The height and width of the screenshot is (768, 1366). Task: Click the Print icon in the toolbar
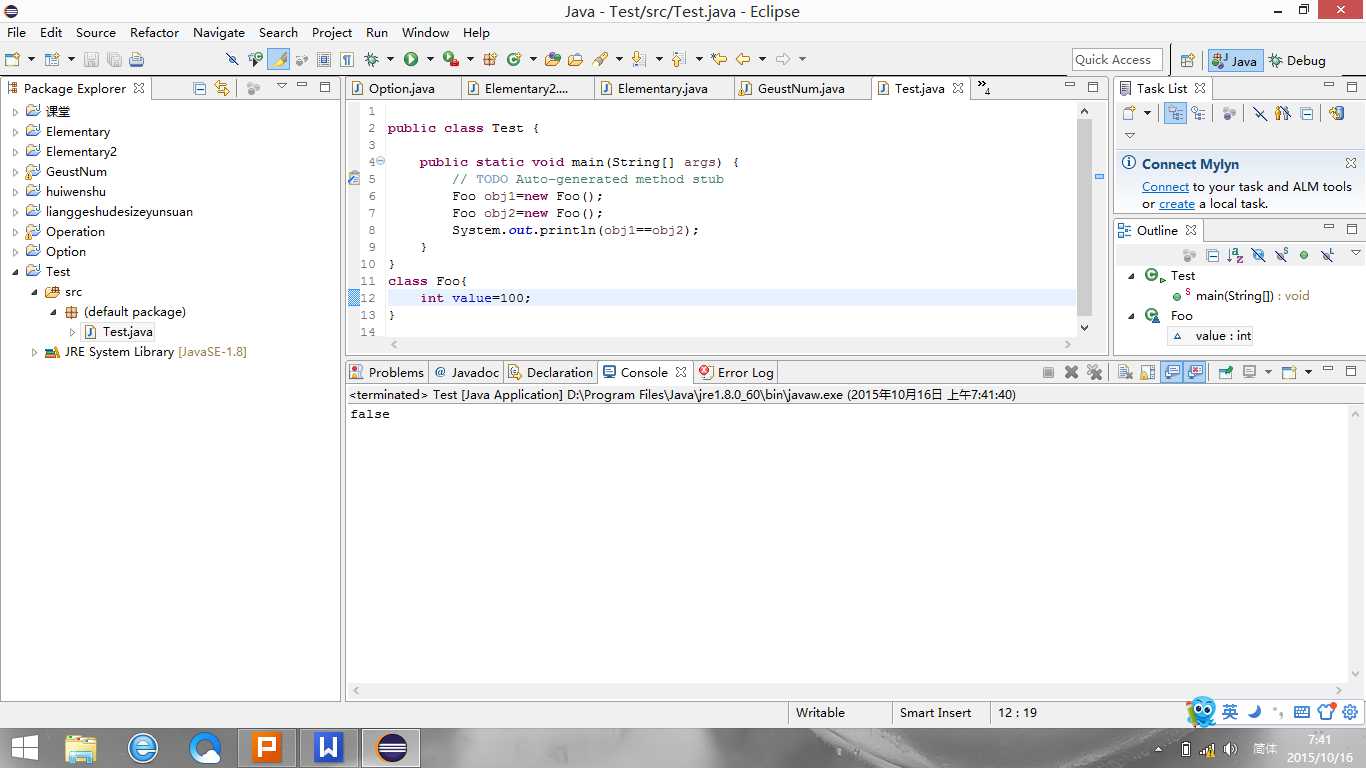136,59
